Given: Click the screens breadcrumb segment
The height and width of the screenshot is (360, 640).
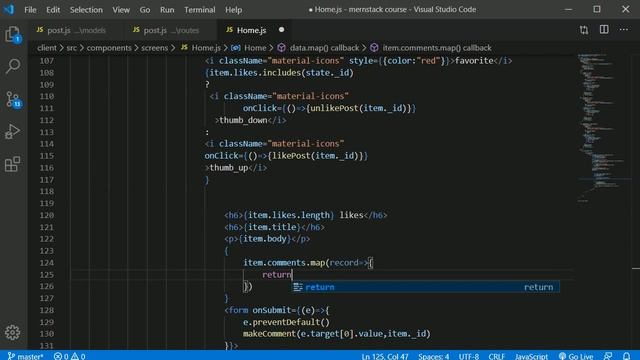Looking at the screenshot, I should tap(155, 48).
